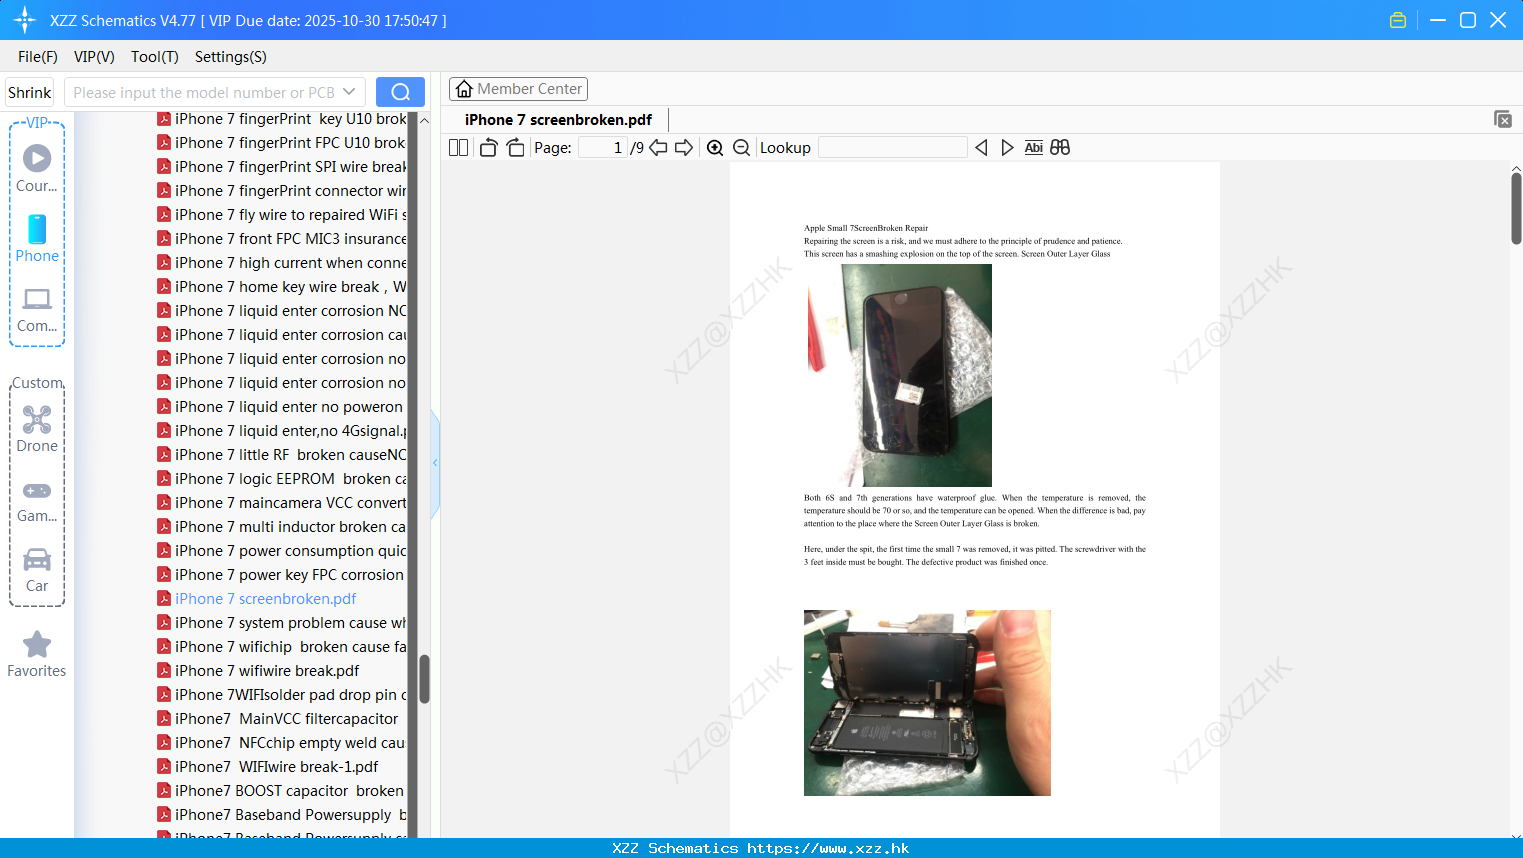Open the File(F) menu
Screen dimensions: 1523x858
click(x=38, y=57)
